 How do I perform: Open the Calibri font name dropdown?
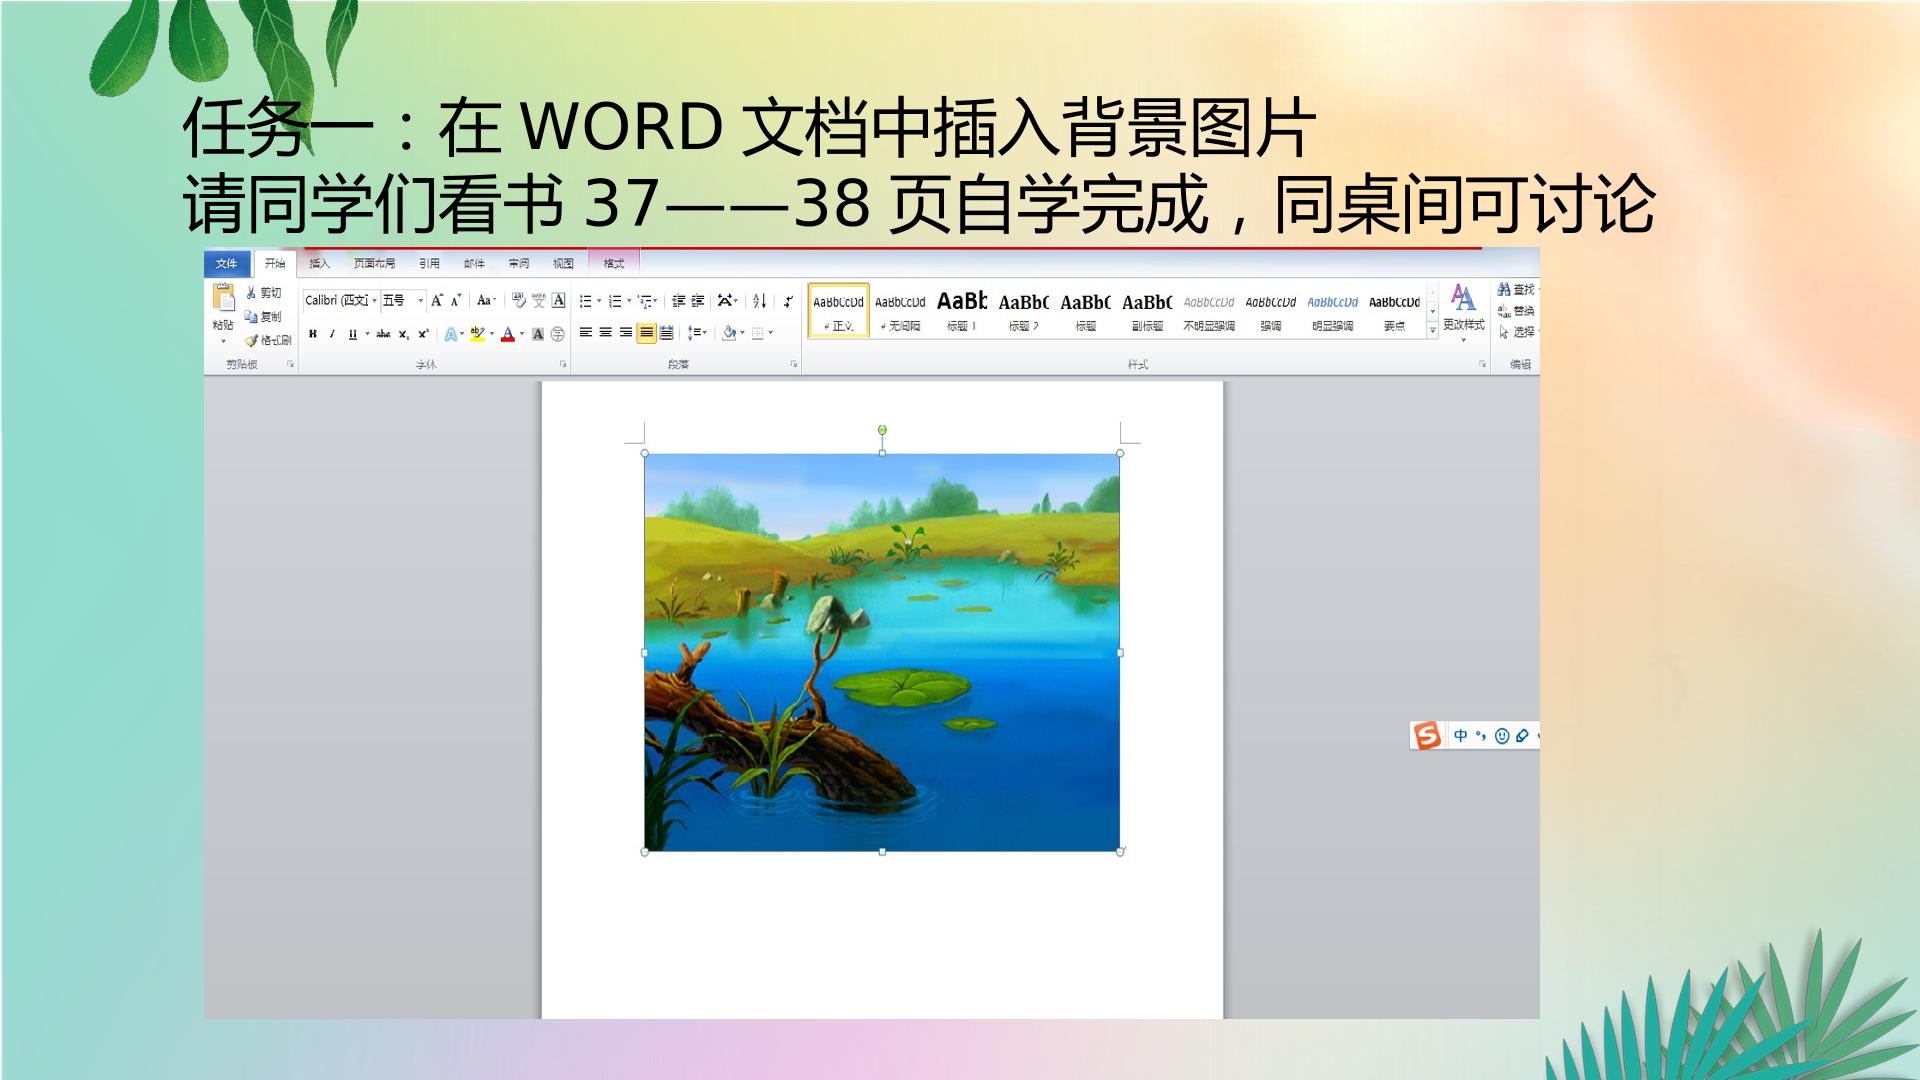tap(341, 301)
